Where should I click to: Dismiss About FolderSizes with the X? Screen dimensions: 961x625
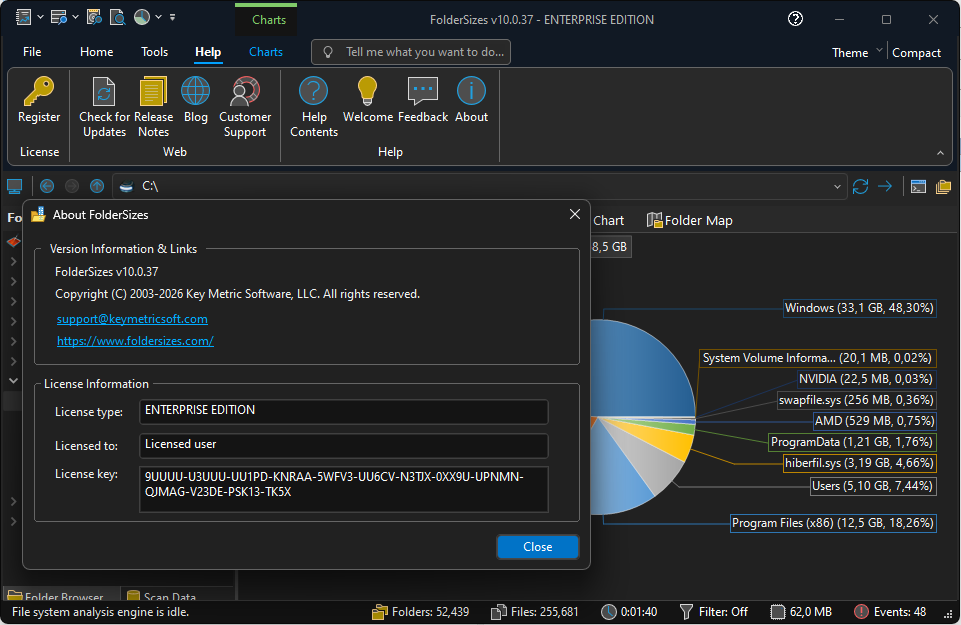click(x=574, y=214)
